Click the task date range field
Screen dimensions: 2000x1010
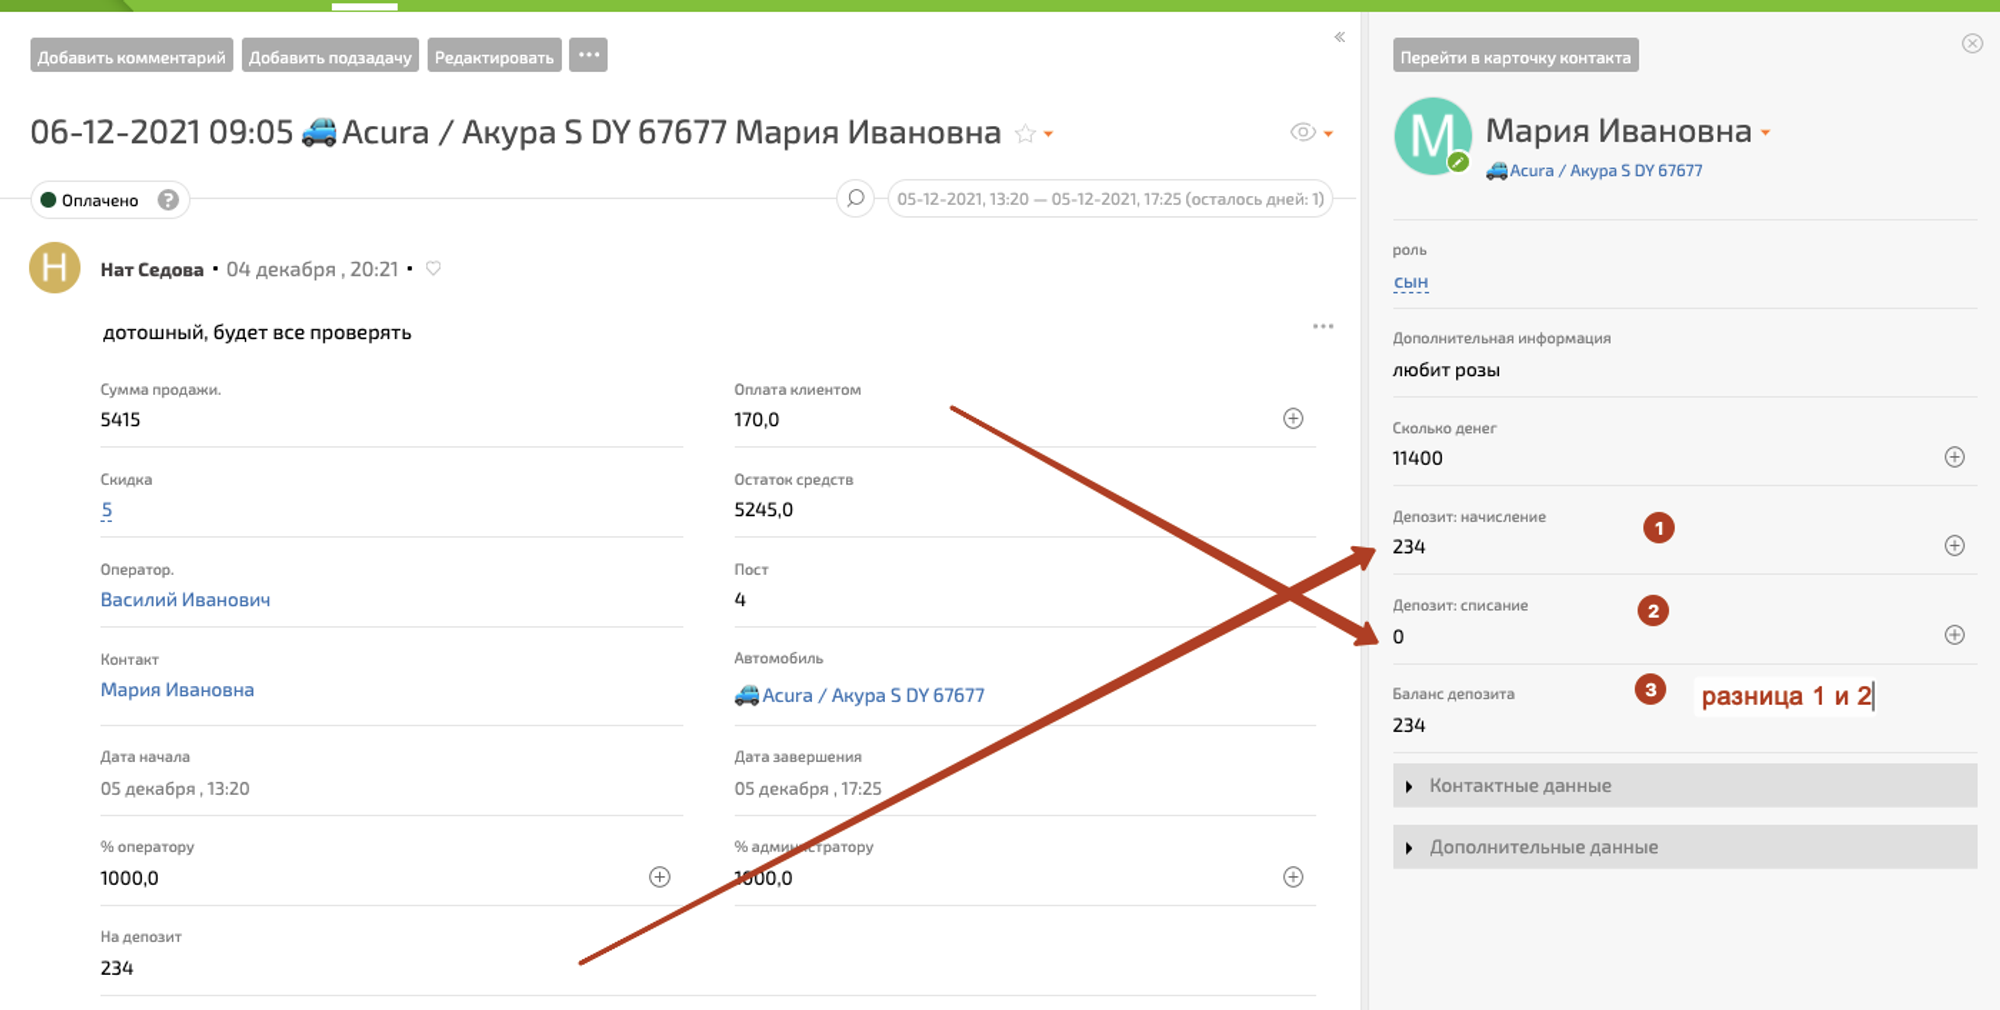click(x=1109, y=199)
